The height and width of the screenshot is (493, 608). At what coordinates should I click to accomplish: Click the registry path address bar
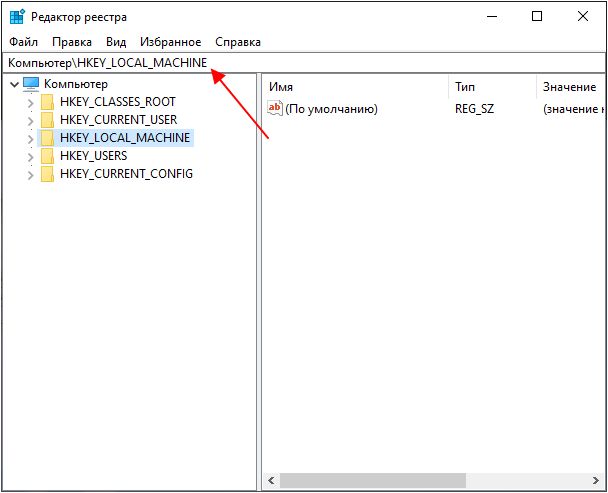click(x=304, y=62)
